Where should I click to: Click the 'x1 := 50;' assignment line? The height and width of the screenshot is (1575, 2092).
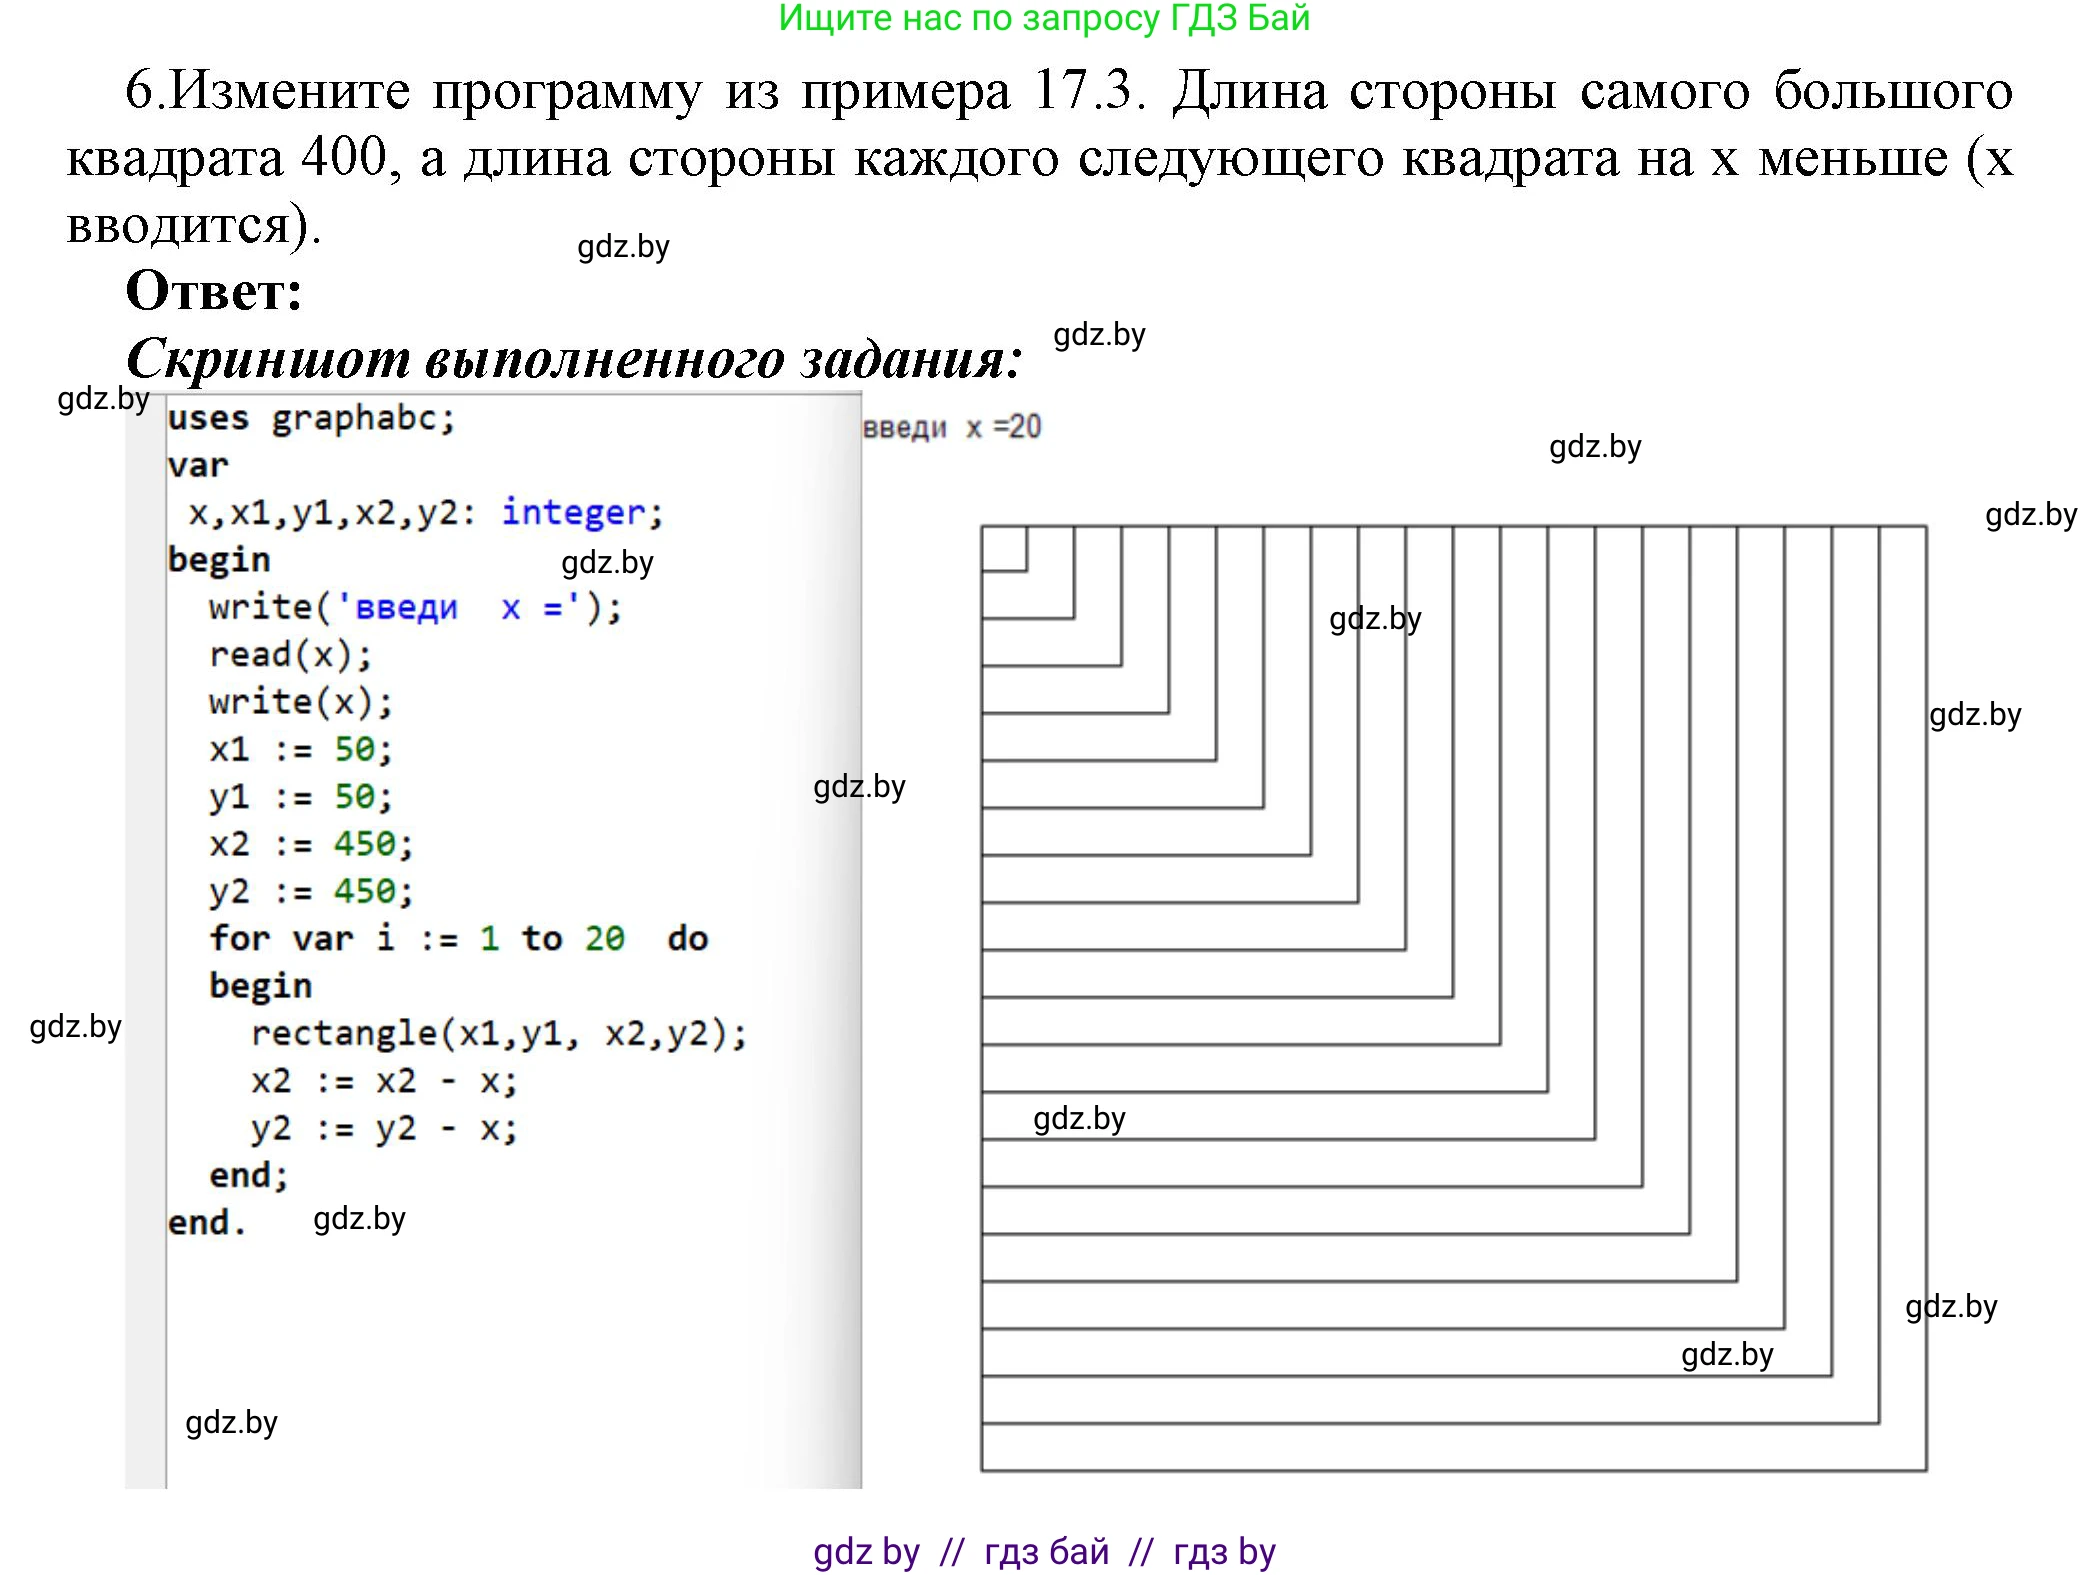(x=300, y=749)
